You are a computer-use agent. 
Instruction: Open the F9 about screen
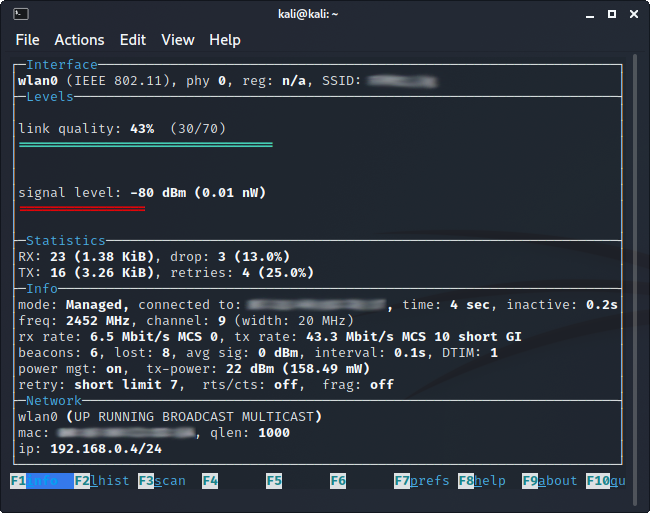click(x=550, y=481)
